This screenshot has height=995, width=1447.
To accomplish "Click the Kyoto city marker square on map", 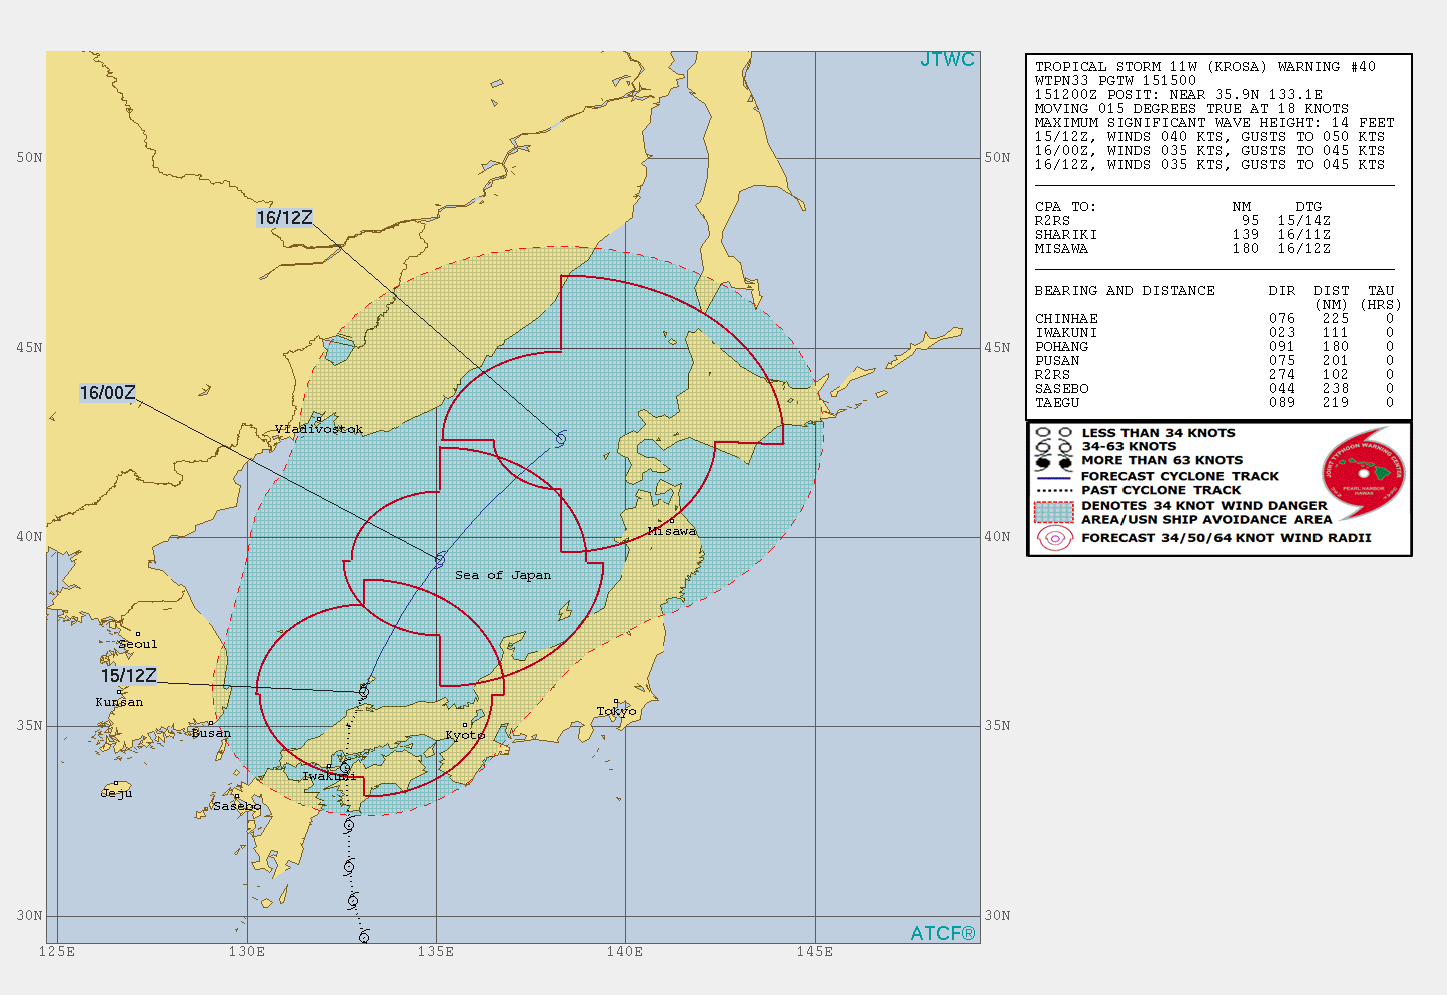I will coord(465,725).
